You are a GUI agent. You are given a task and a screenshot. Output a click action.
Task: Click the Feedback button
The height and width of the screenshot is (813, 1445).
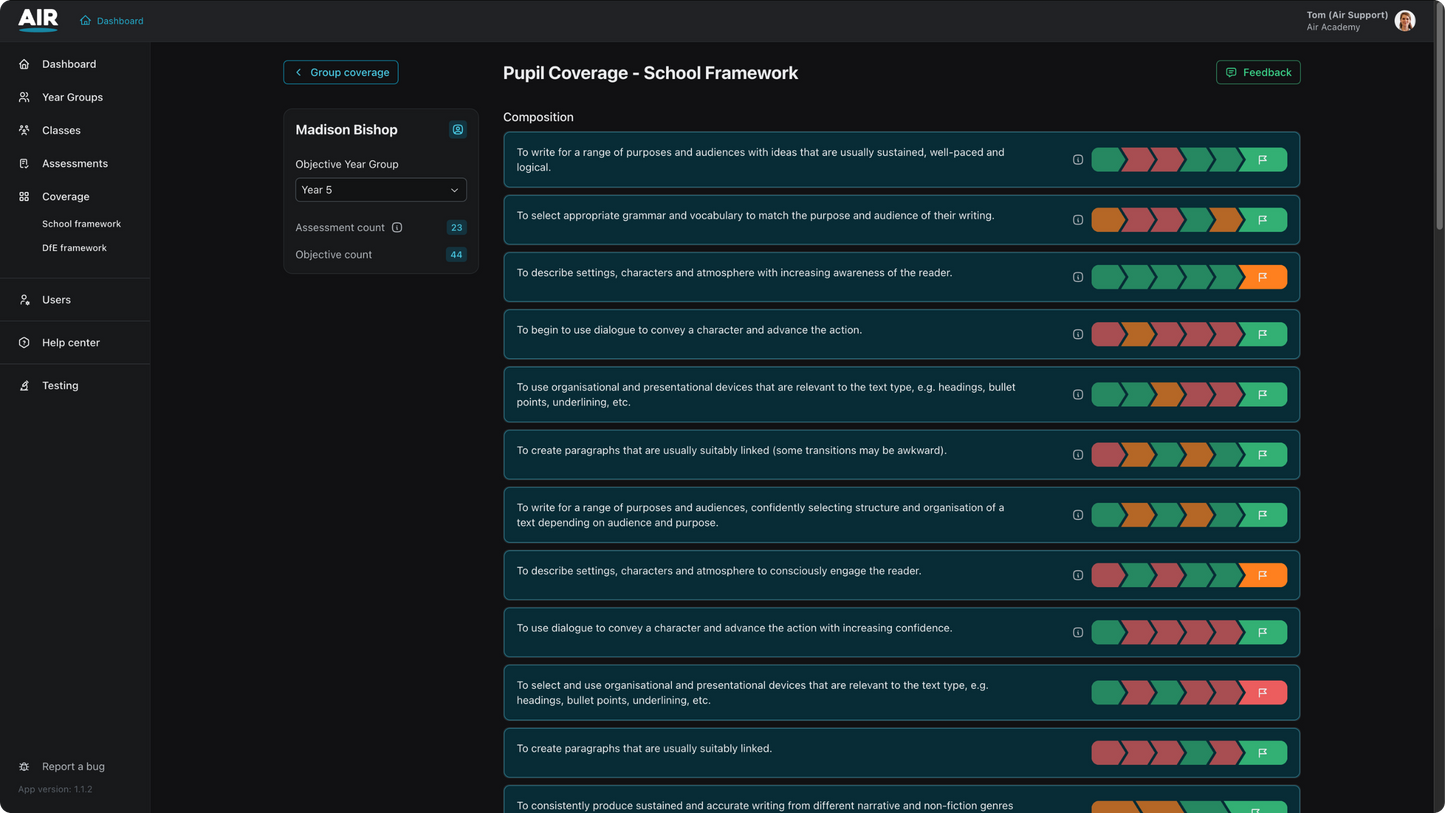pos(1258,72)
